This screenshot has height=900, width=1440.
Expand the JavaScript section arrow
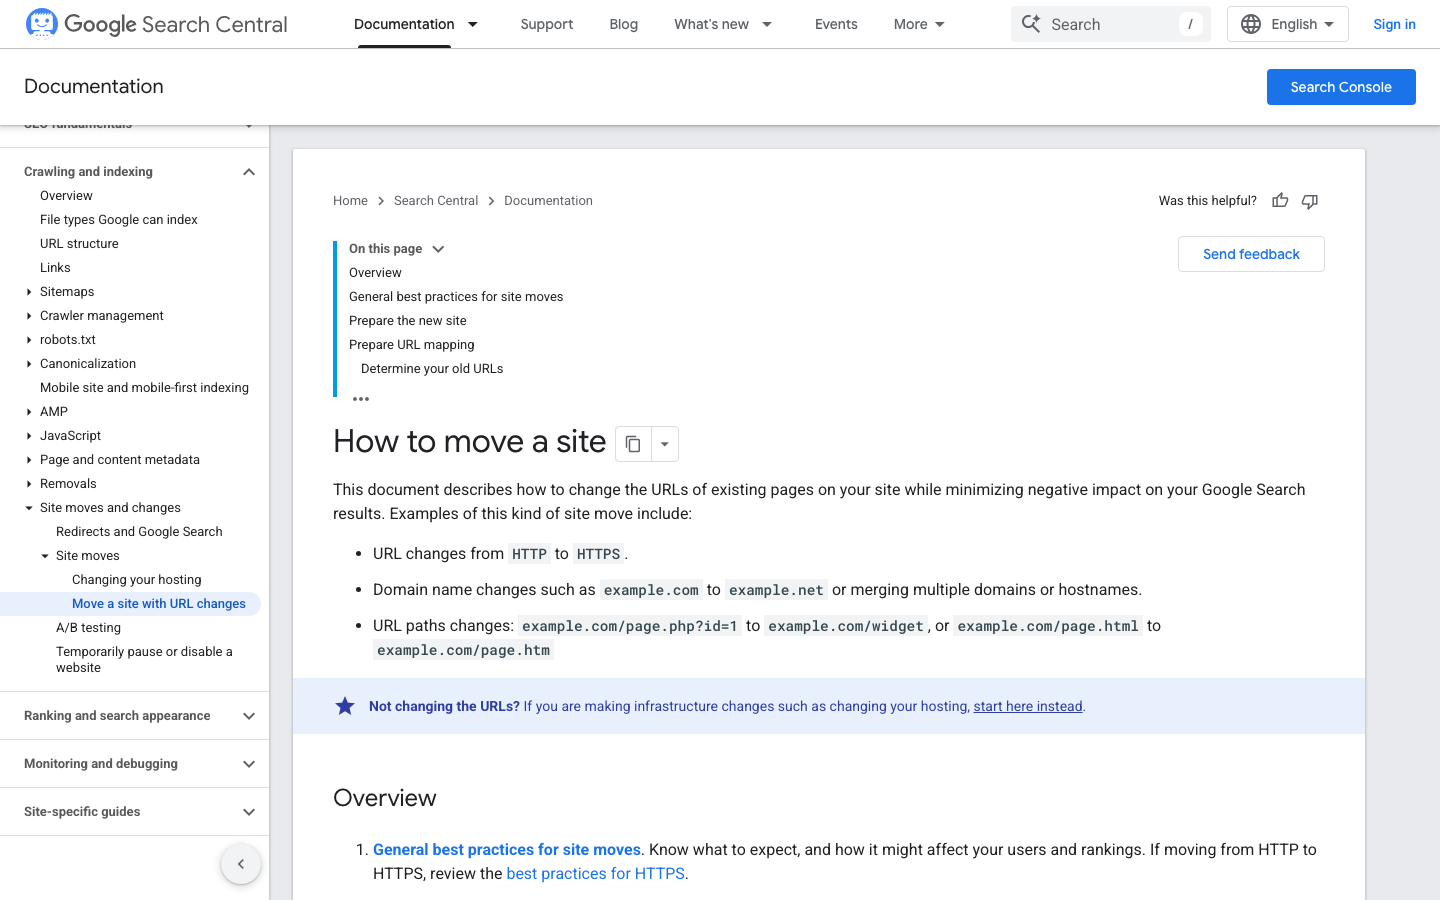pos(29,436)
